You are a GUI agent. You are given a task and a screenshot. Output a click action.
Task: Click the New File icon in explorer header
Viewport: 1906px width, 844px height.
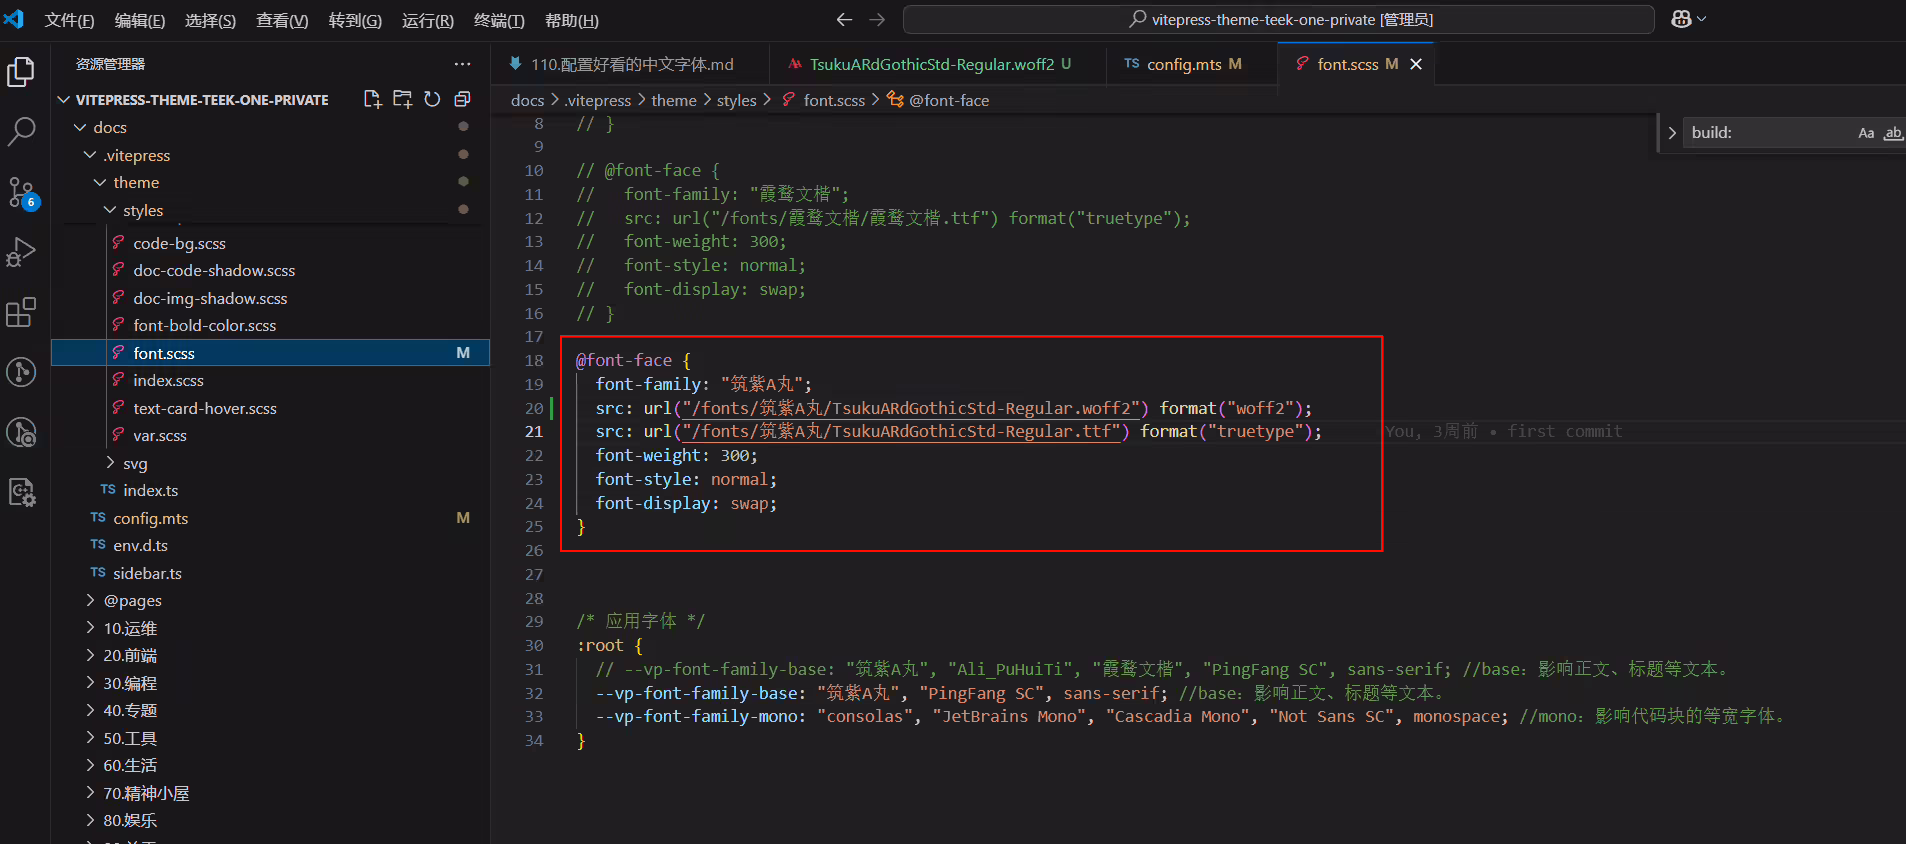(x=372, y=99)
